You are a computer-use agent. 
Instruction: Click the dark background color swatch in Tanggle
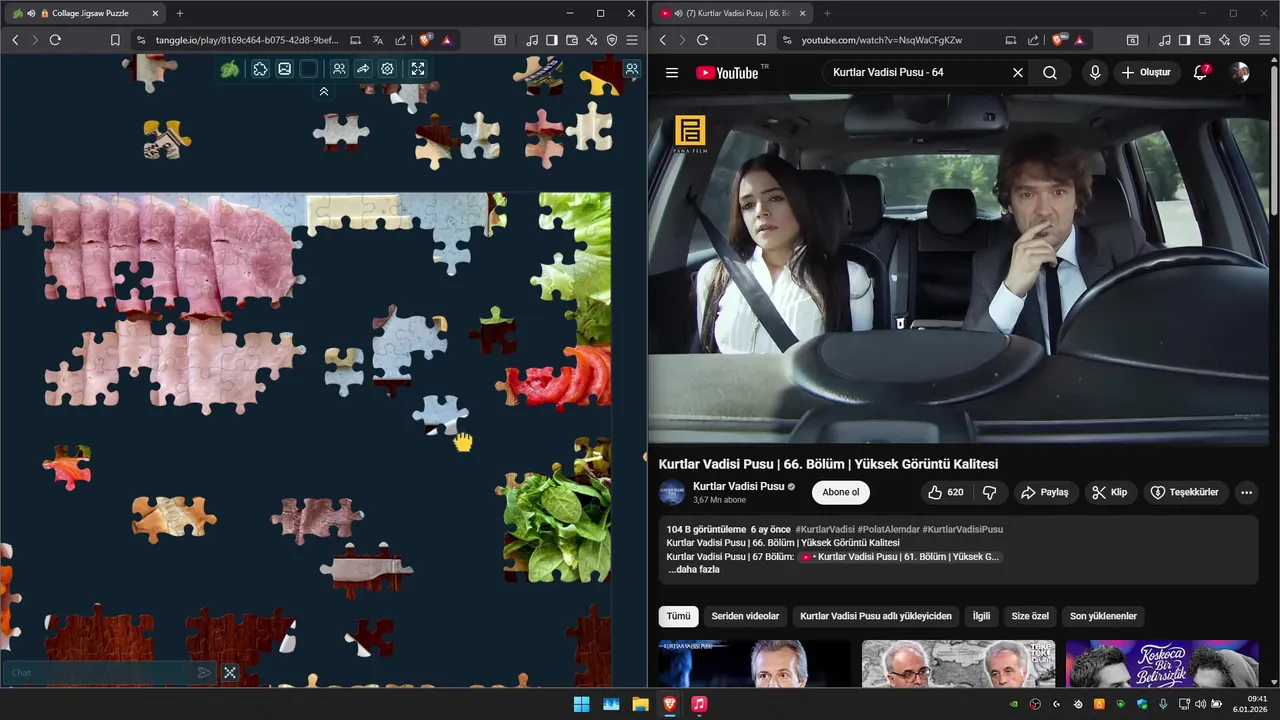pyautogui.click(x=309, y=69)
